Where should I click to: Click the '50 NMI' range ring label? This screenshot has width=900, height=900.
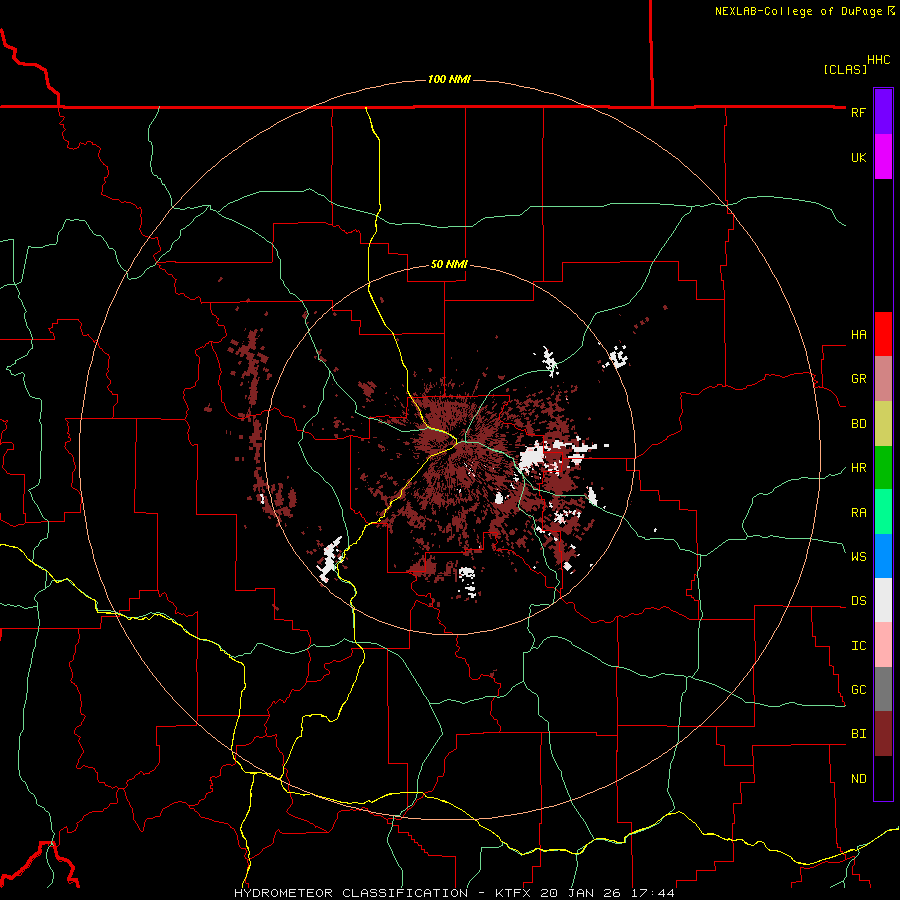449,264
